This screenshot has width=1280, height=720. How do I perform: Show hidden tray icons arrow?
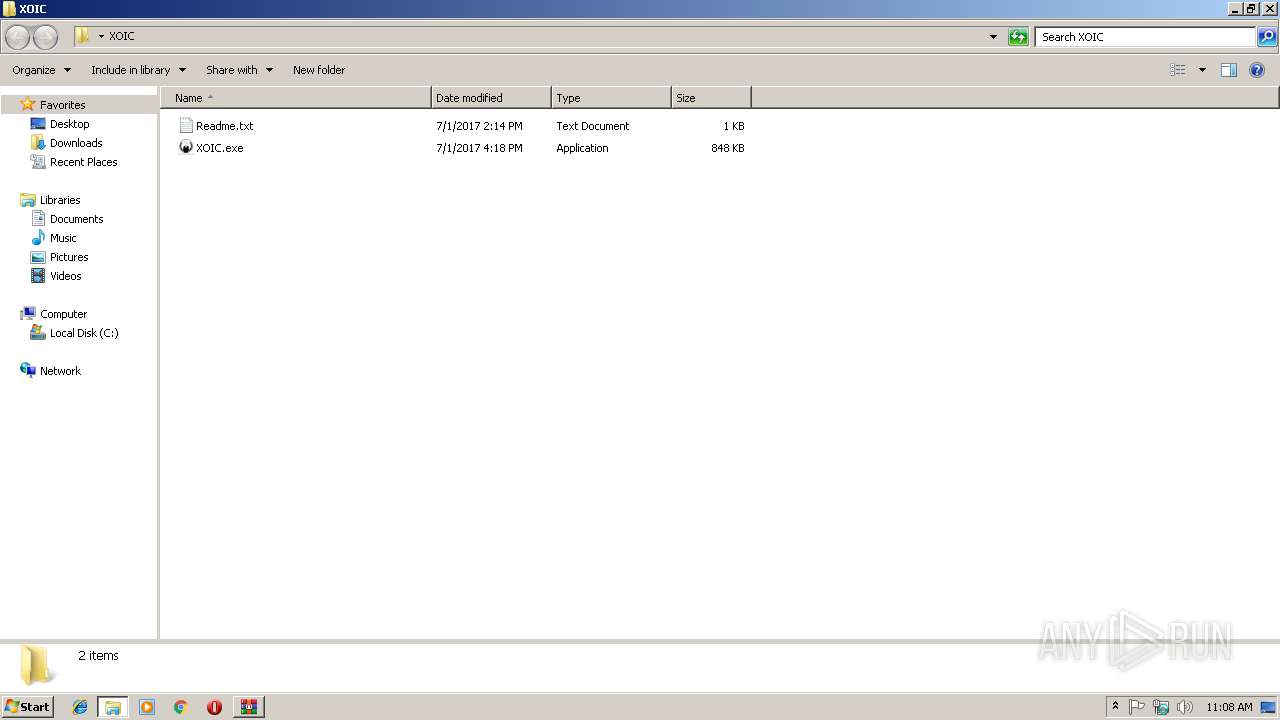coord(1115,706)
